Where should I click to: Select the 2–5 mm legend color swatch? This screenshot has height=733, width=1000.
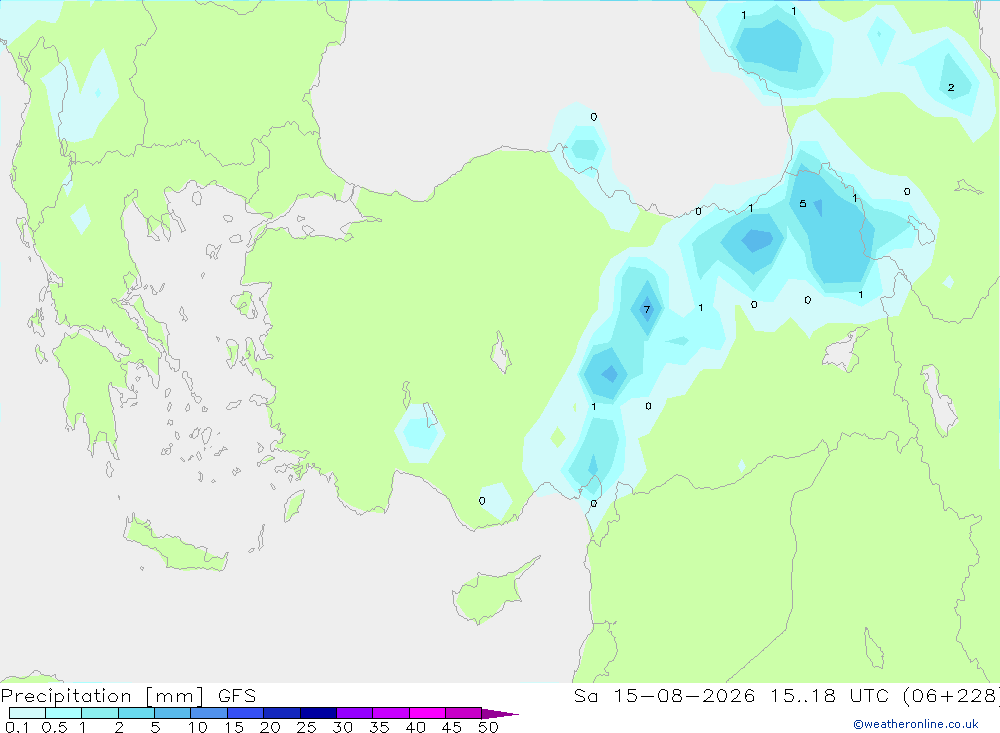[x=136, y=713]
